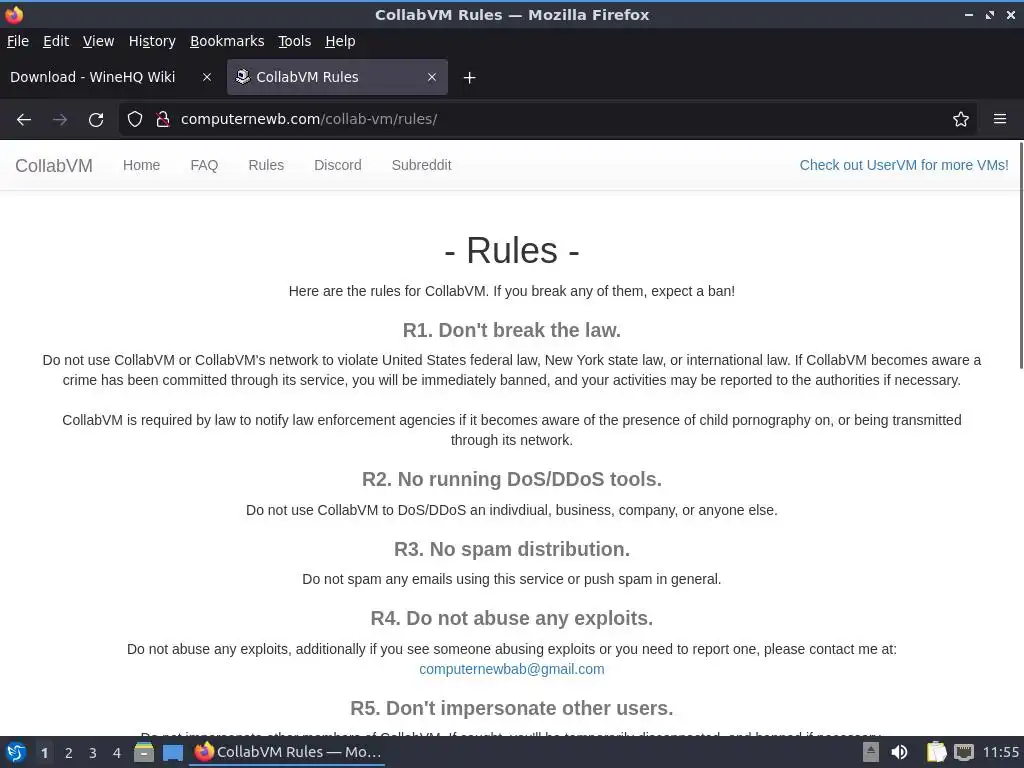Reload the current page

96,120
